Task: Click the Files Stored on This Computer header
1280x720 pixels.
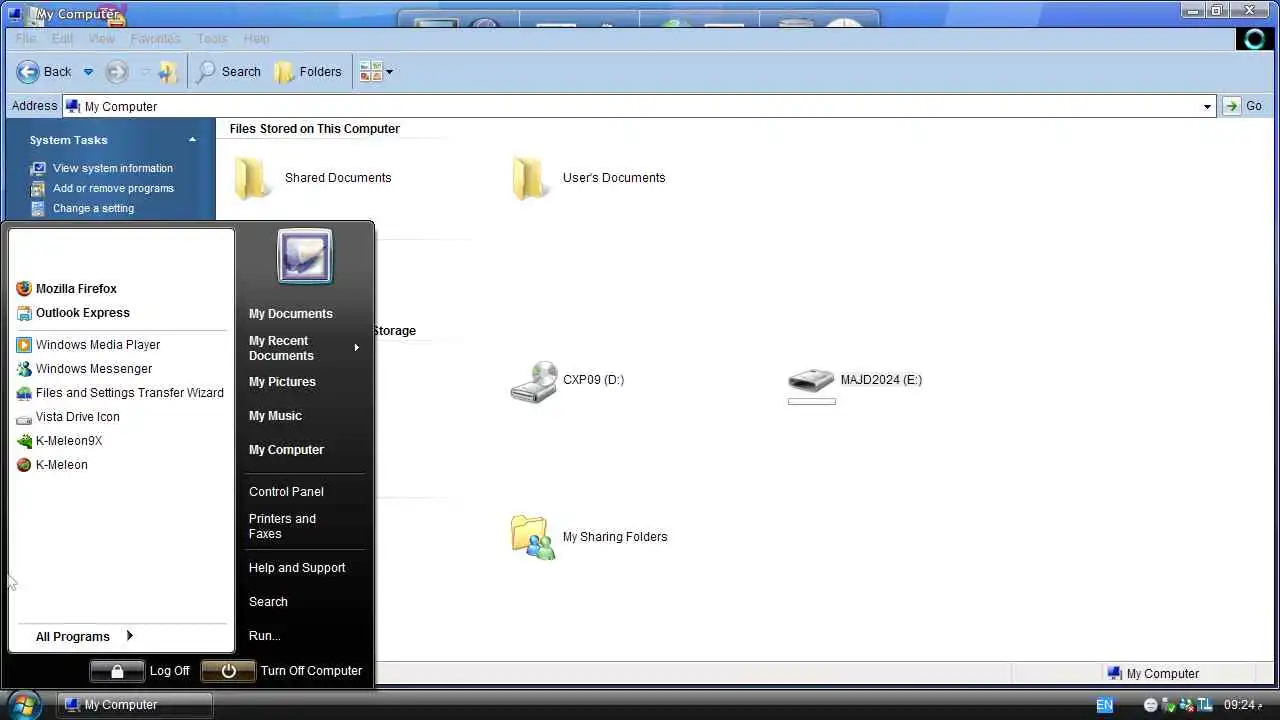Action: pos(314,128)
